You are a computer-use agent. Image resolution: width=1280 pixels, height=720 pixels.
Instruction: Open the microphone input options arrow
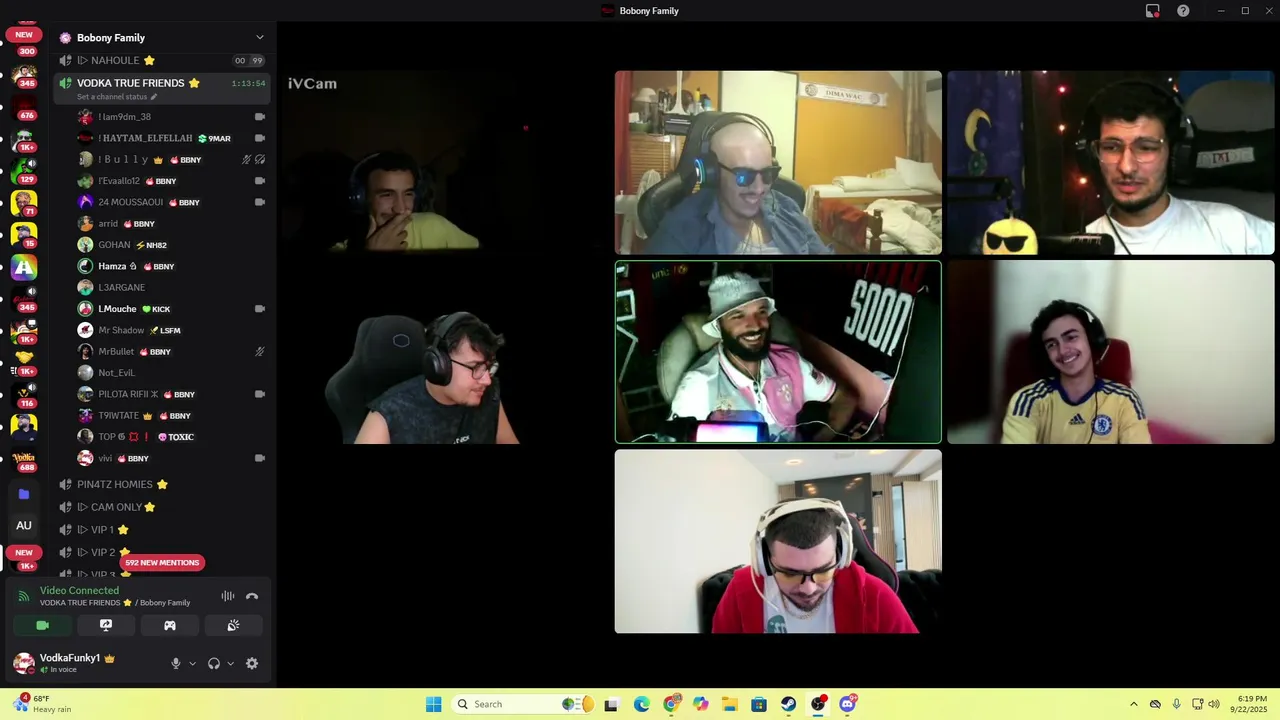(x=192, y=663)
